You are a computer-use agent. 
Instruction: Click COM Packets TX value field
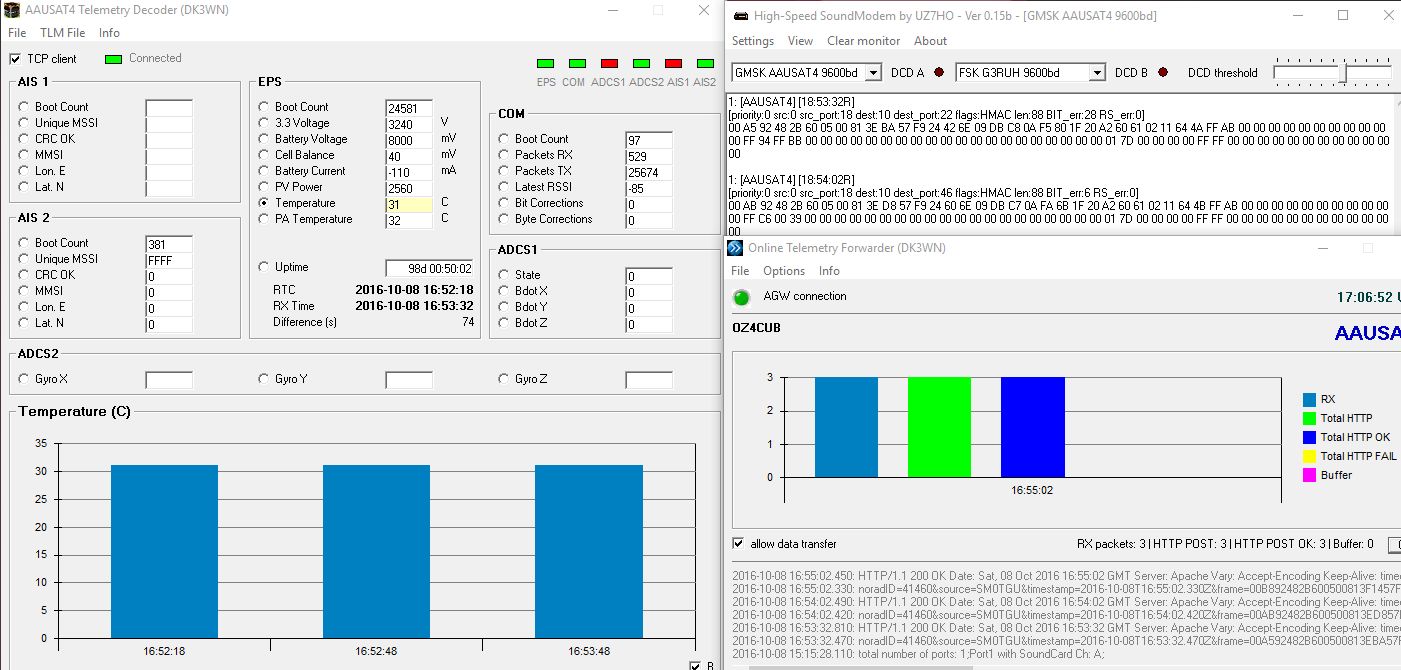click(649, 171)
